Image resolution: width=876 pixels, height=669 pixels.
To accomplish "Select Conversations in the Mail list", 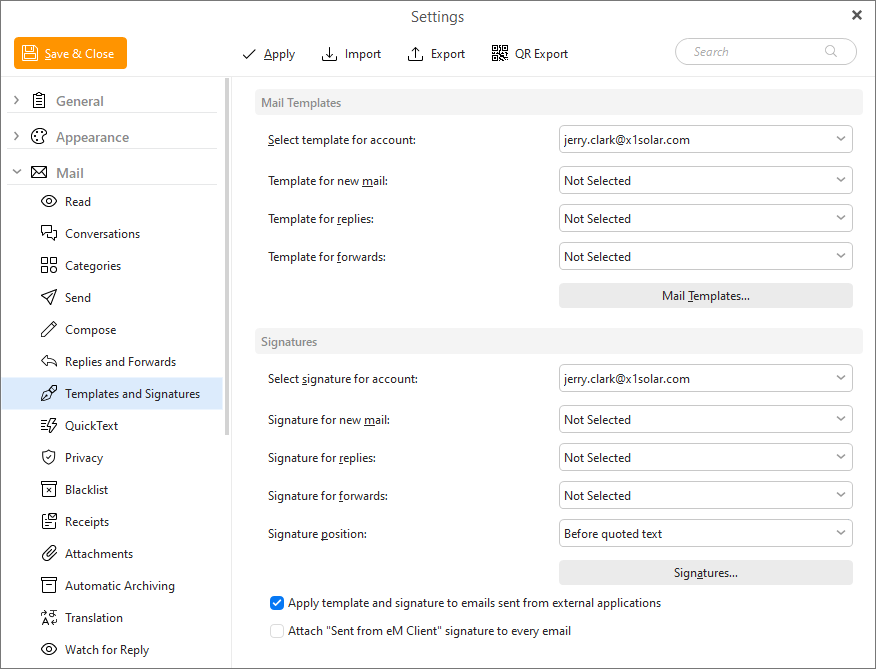I will click(x=102, y=234).
